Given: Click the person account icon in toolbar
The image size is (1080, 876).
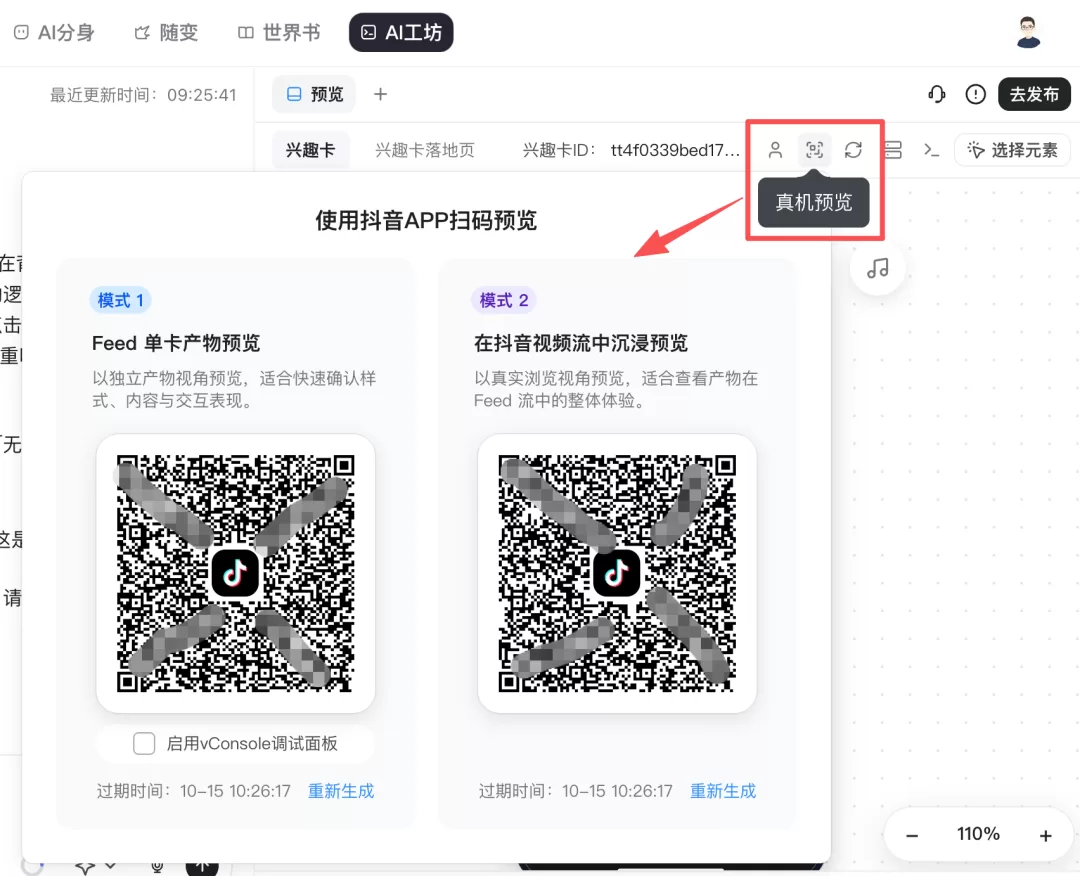Looking at the screenshot, I should coord(775,150).
